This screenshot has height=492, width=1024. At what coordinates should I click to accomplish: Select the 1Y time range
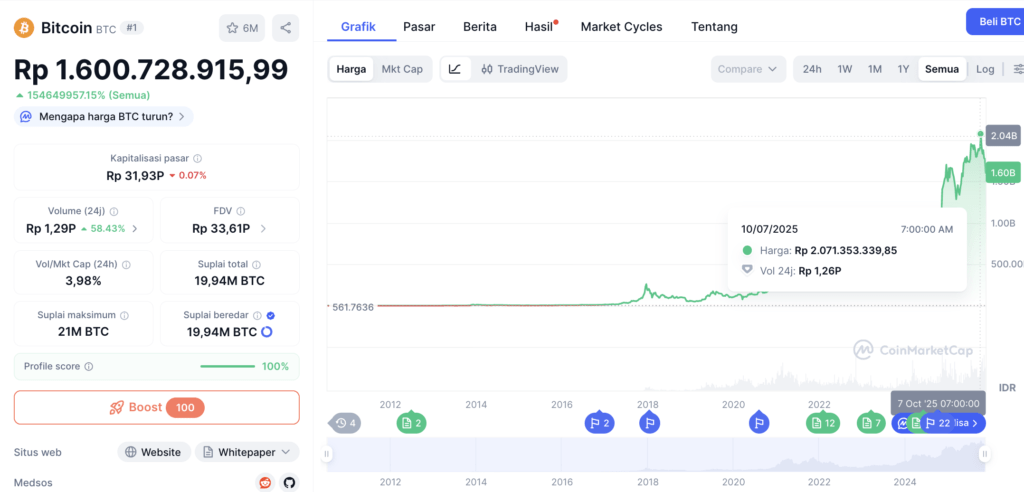(903, 69)
